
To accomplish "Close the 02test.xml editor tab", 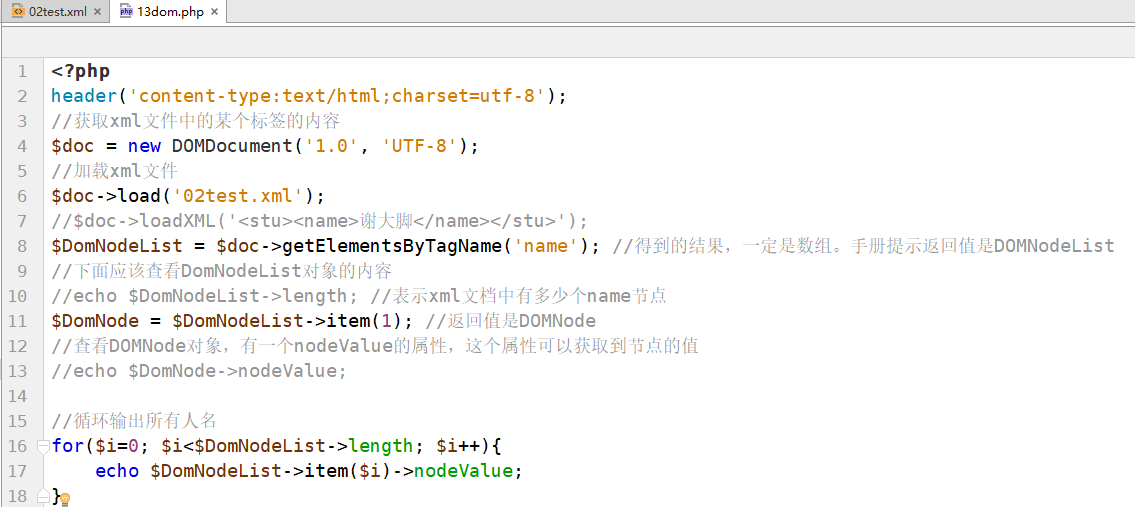I will (x=97, y=12).
